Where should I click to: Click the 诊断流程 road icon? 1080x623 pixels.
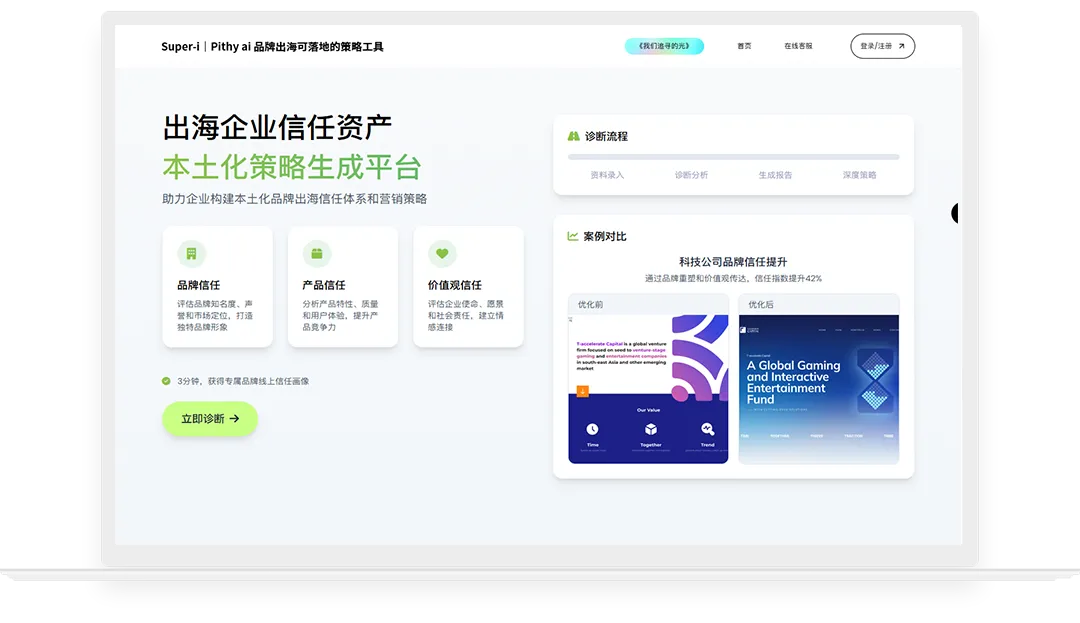click(x=574, y=136)
